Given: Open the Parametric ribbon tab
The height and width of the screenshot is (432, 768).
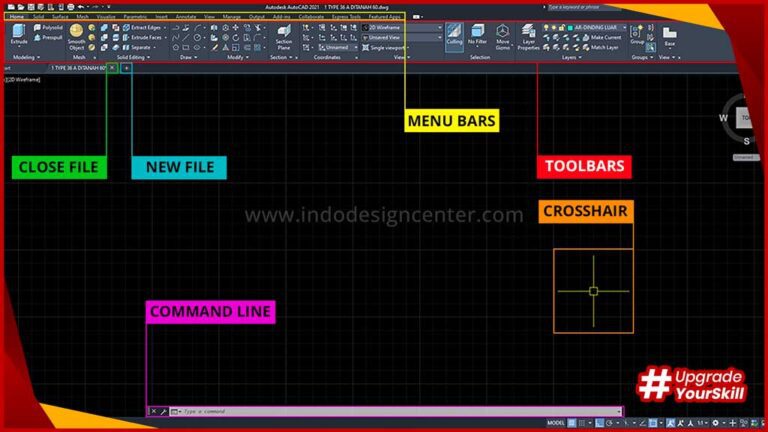Looking at the screenshot, I should (135, 17).
